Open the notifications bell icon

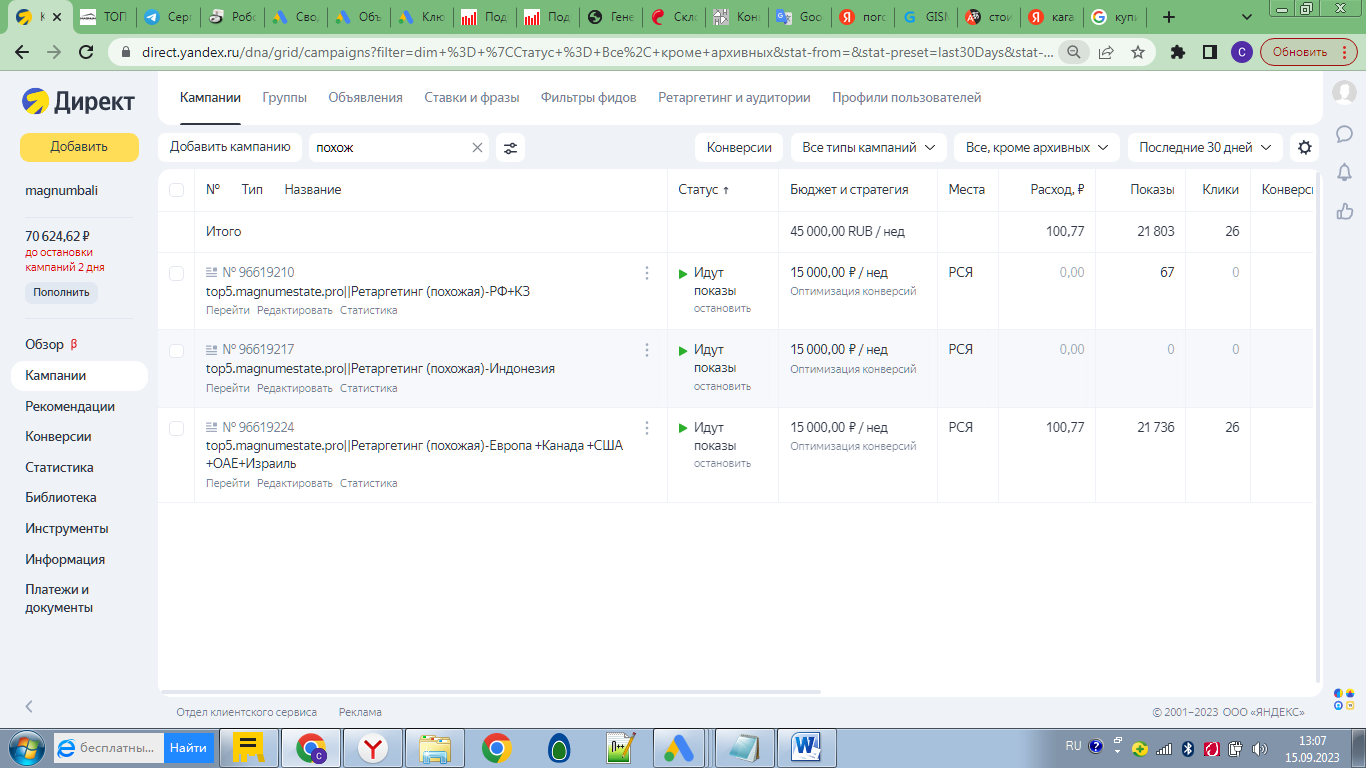pos(1344,172)
